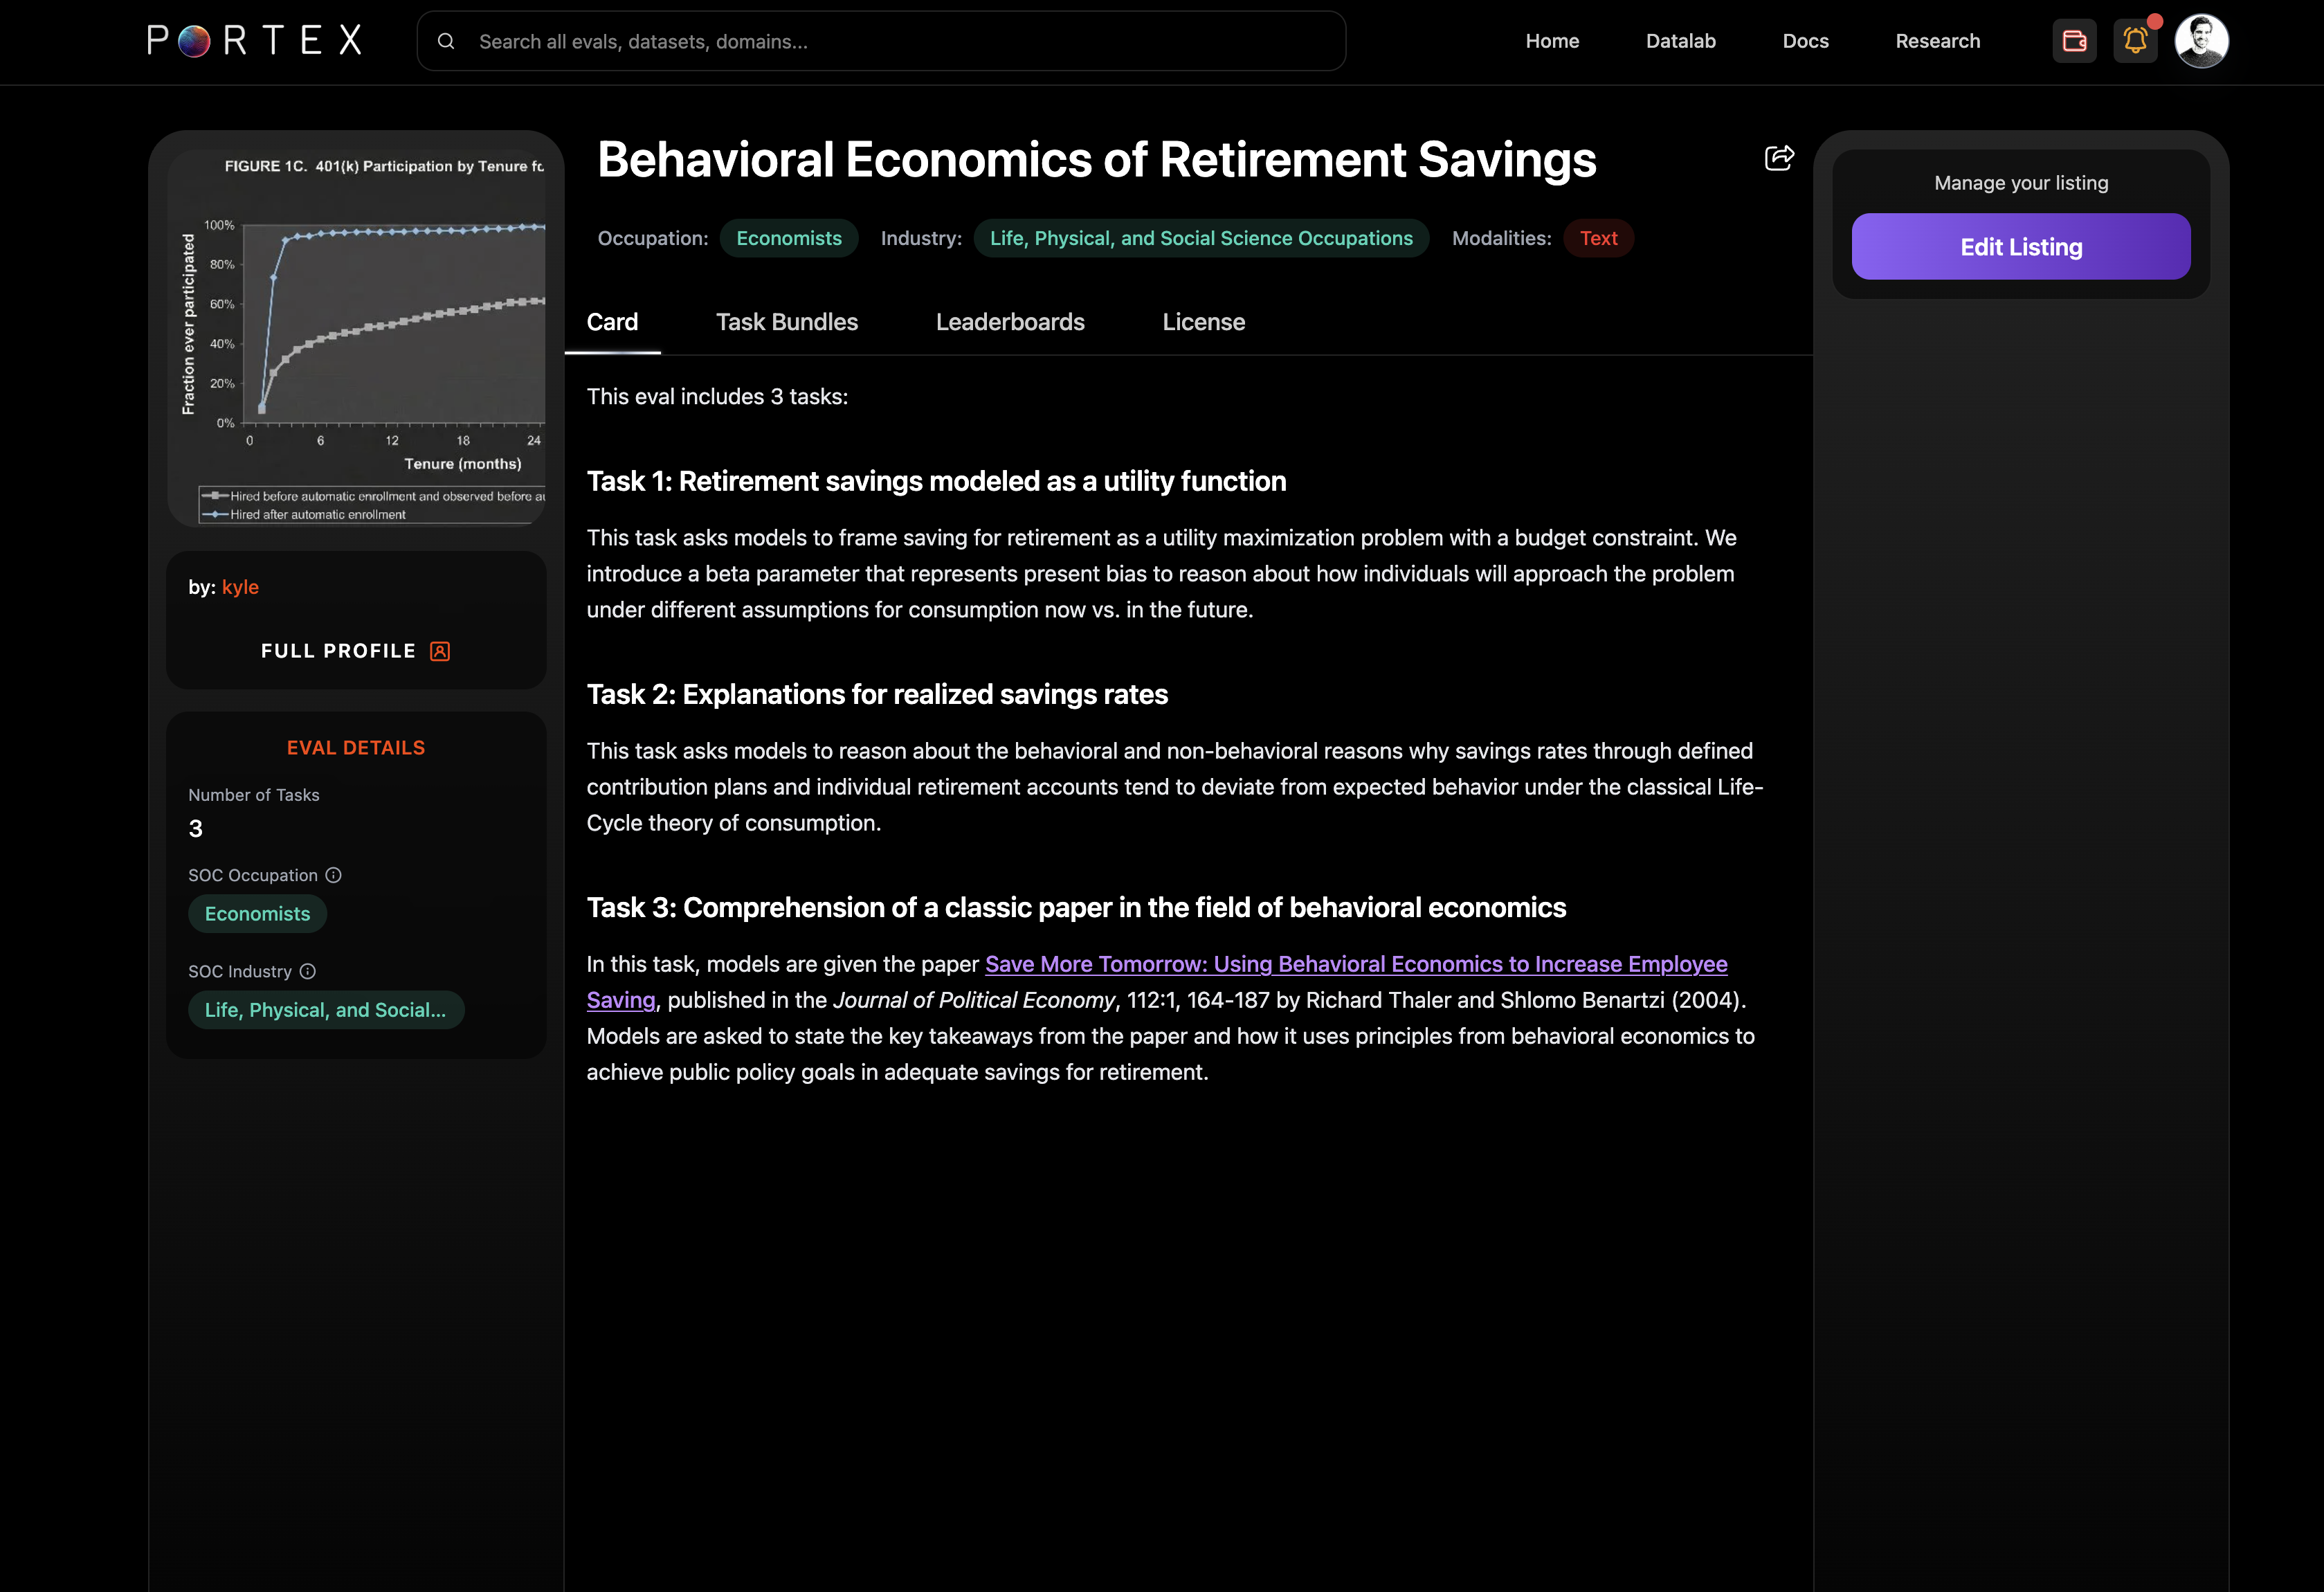
Task: Click the share listing icon
Action: coord(1778,158)
